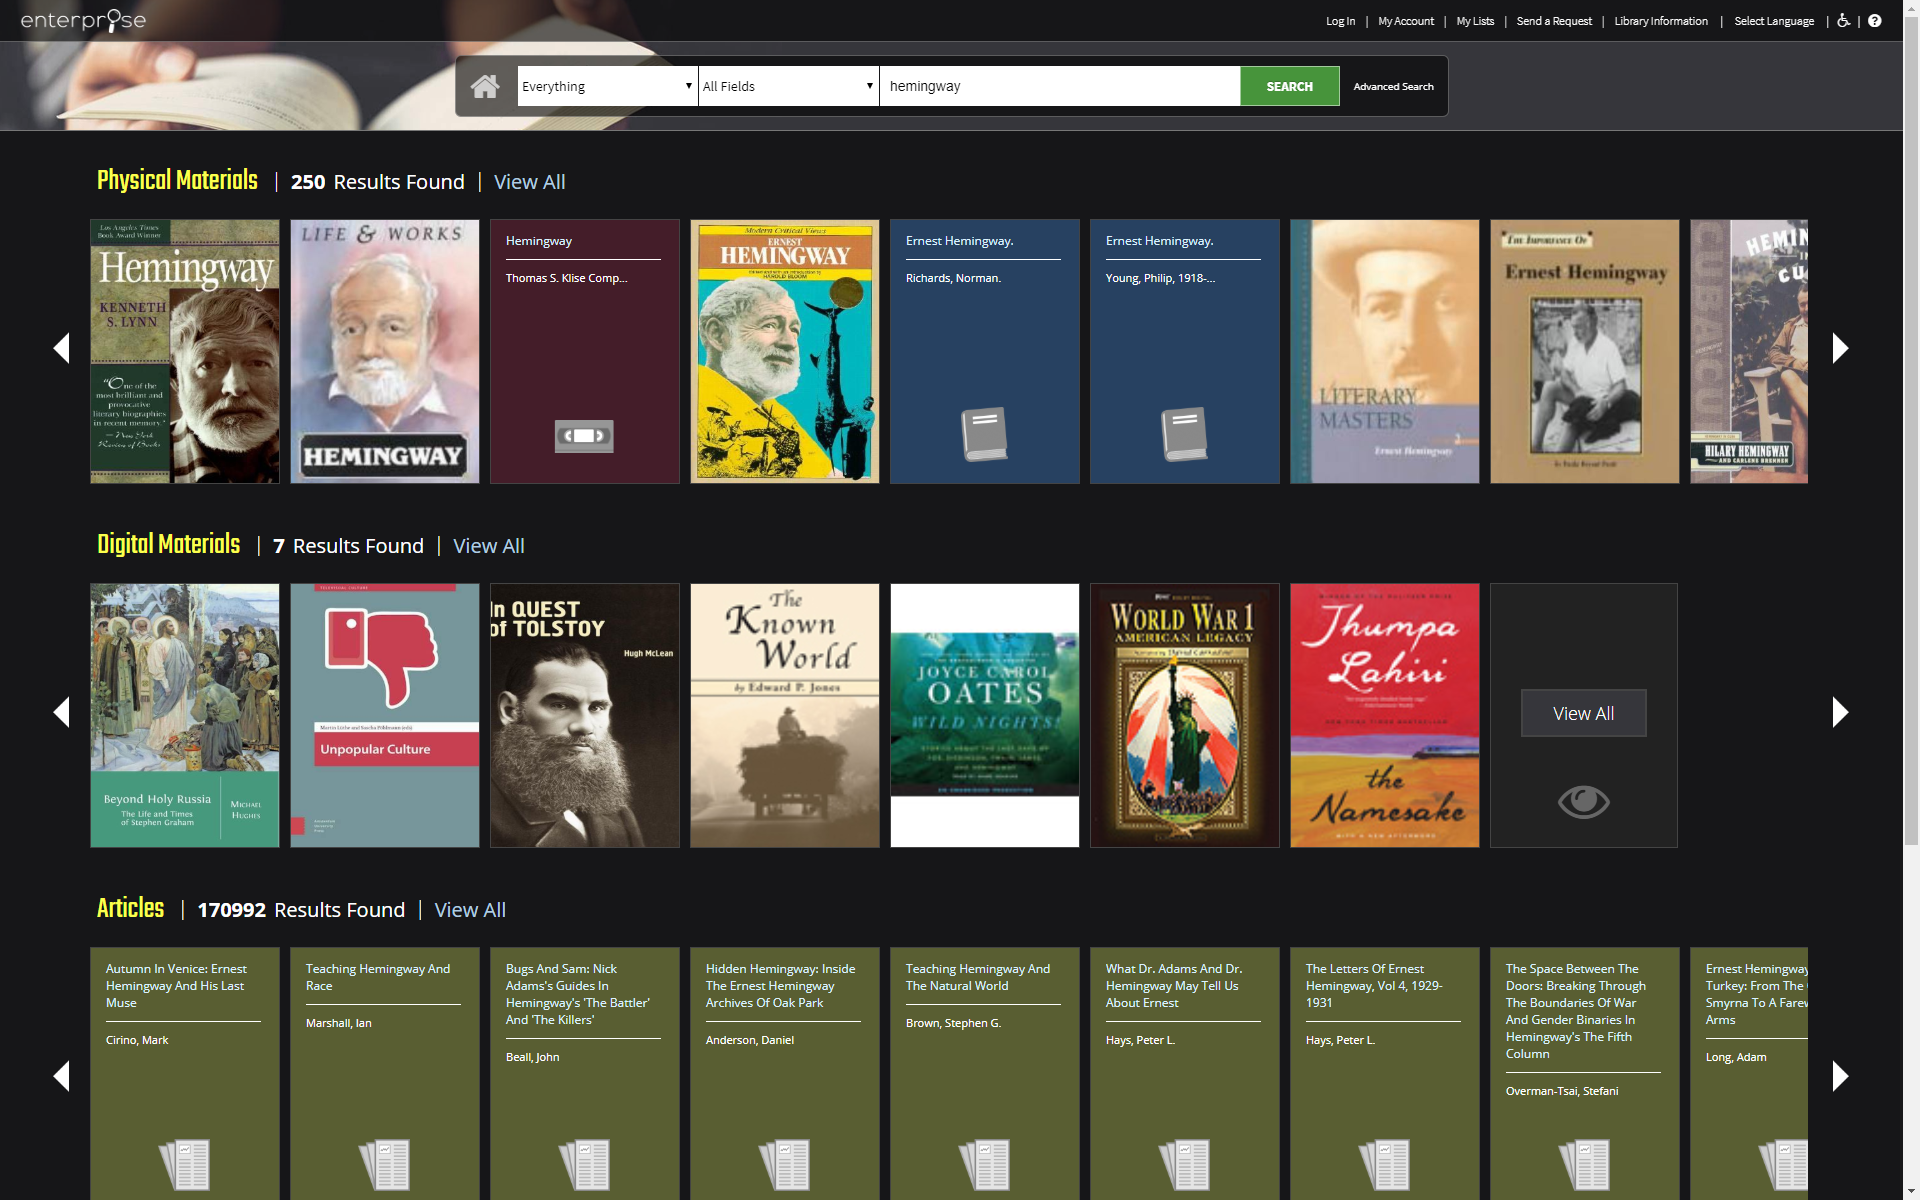Open the help question mark icon
This screenshot has width=1920, height=1200.
1875,21
